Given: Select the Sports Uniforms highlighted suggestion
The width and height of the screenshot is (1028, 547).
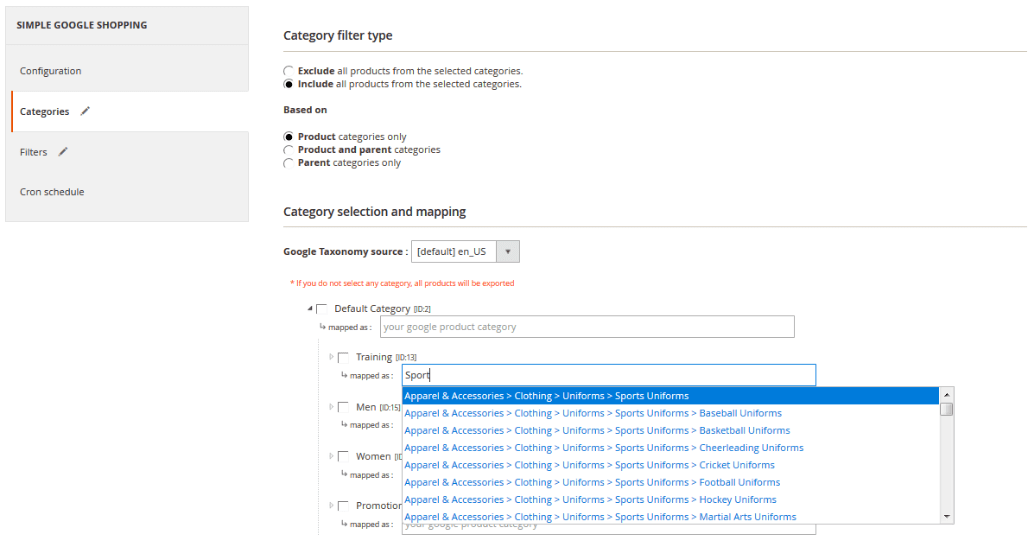Looking at the screenshot, I should 671,395.
